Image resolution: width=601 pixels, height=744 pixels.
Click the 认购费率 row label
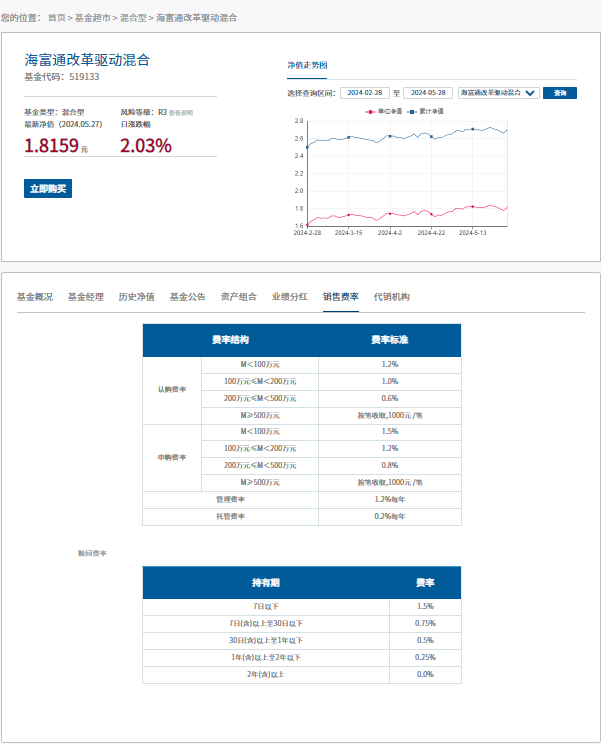[x=172, y=390]
